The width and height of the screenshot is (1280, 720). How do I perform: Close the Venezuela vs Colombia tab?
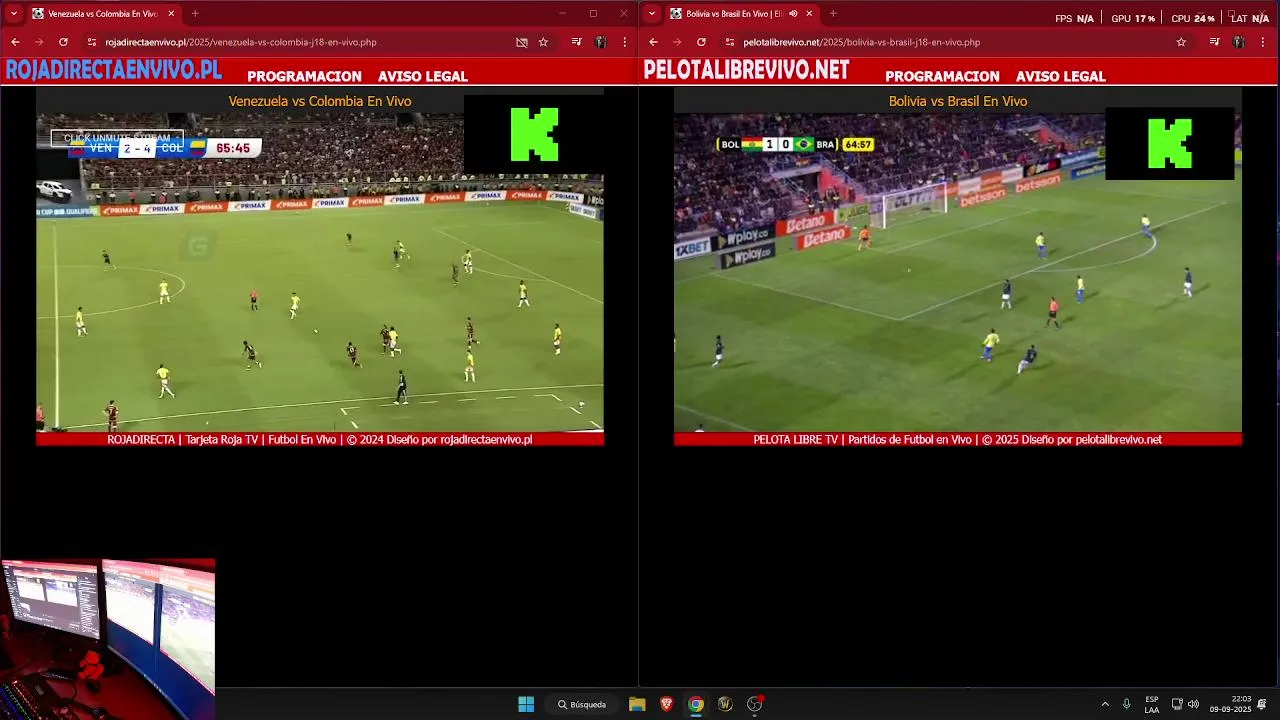coord(171,14)
